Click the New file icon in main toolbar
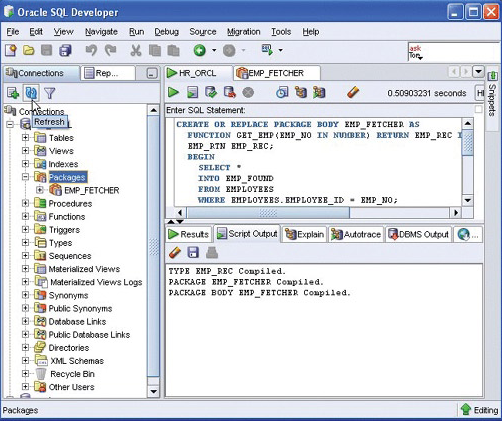The height and width of the screenshot is (421, 502). 11,50
